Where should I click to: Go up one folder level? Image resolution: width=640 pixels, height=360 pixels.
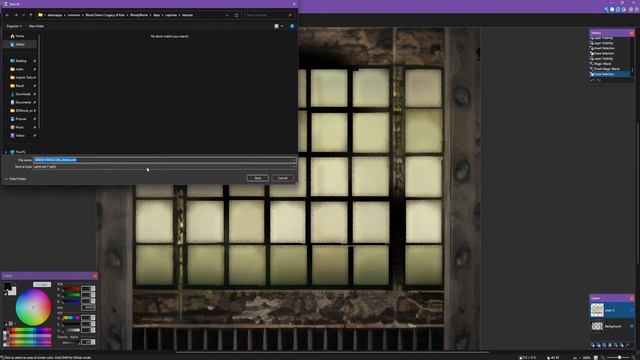tap(31, 15)
